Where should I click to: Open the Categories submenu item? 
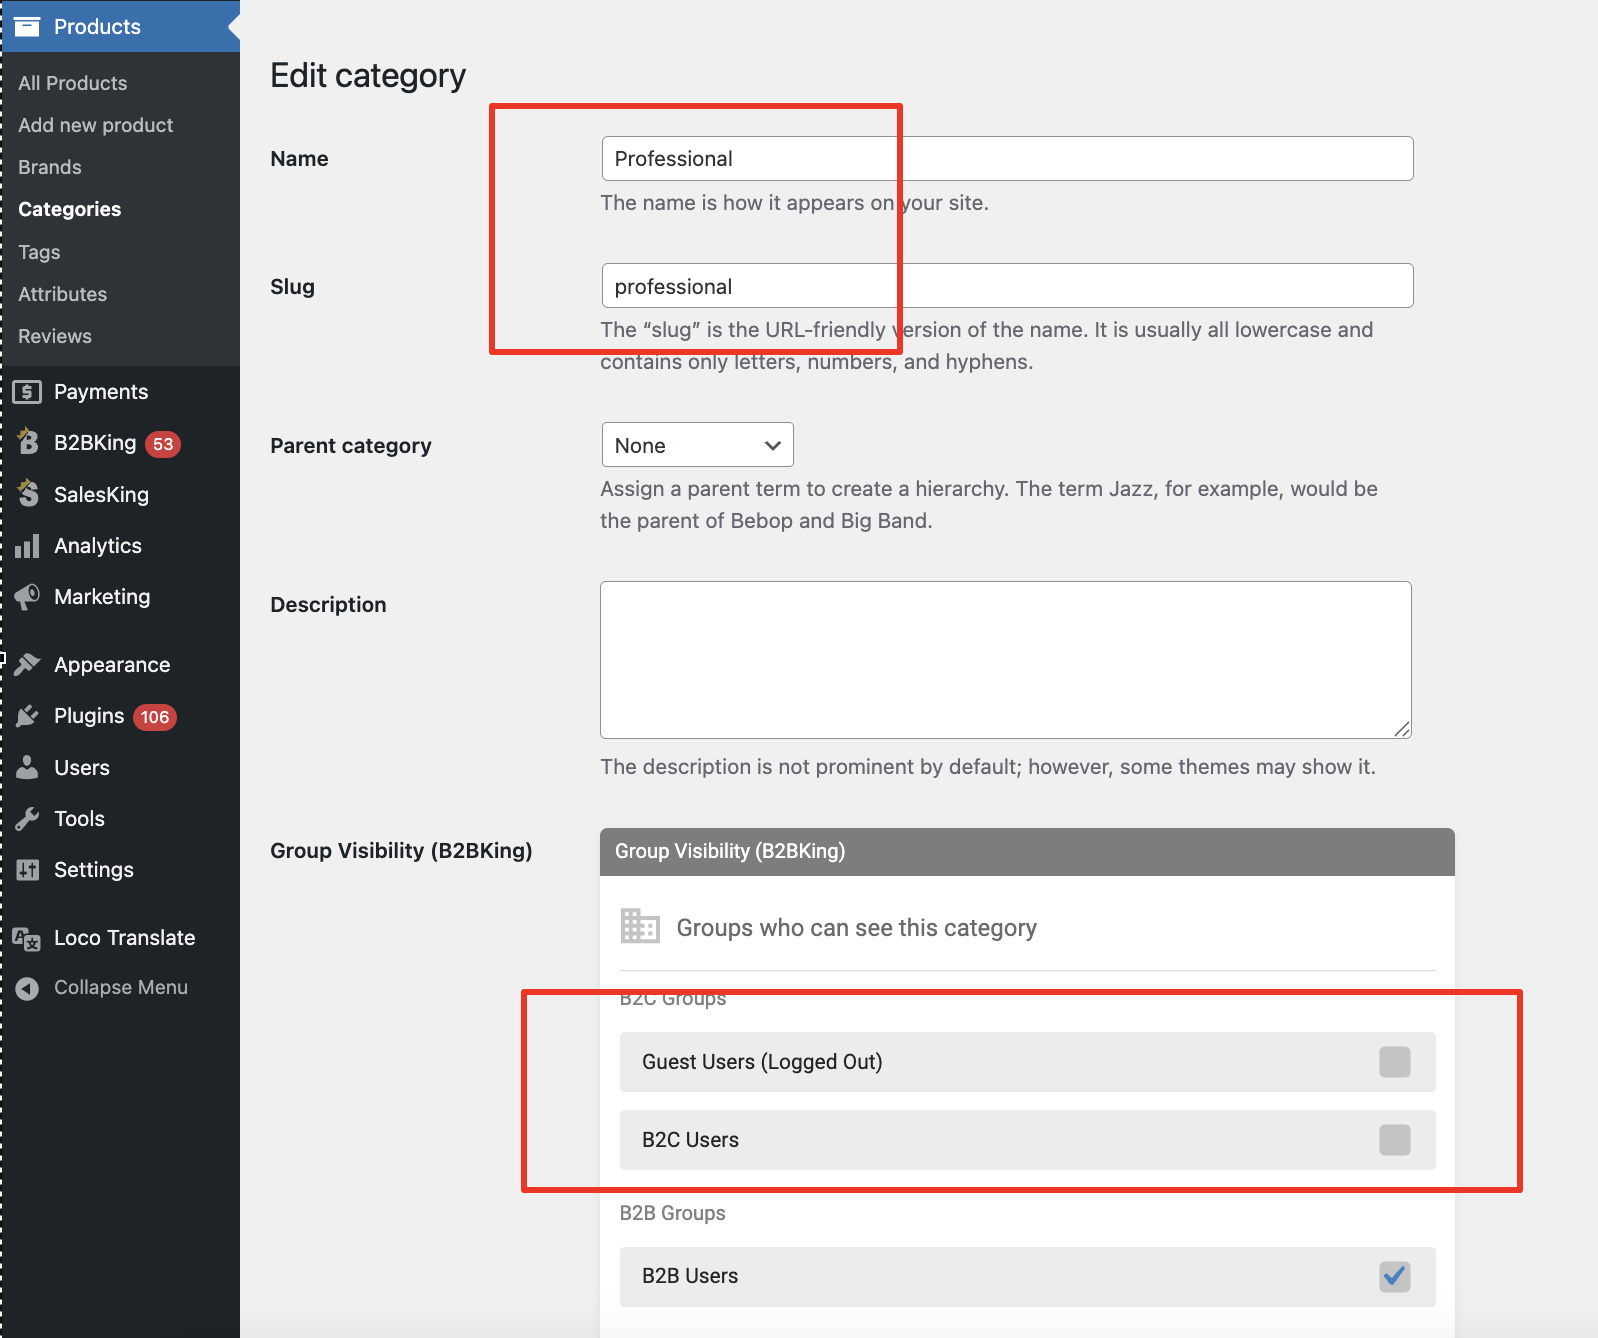pyautogui.click(x=69, y=209)
